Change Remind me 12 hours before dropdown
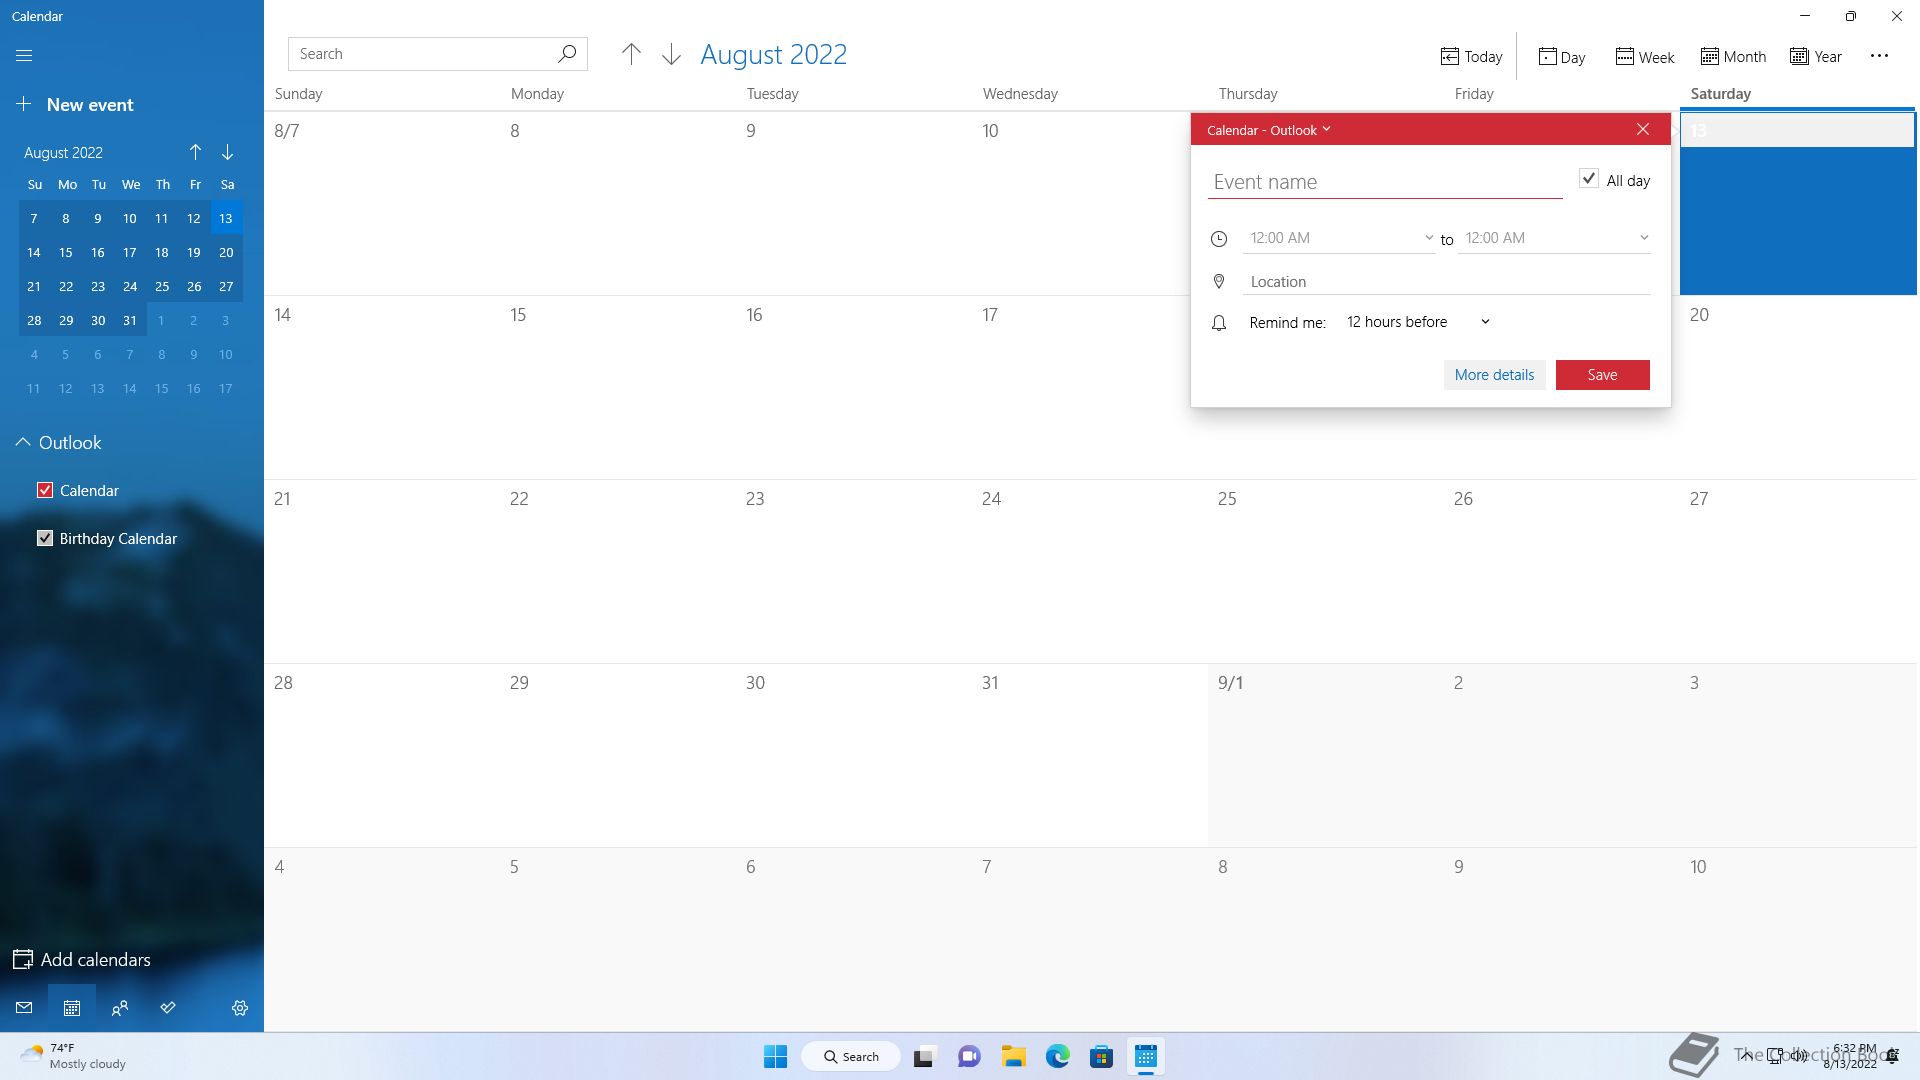 (x=1418, y=322)
